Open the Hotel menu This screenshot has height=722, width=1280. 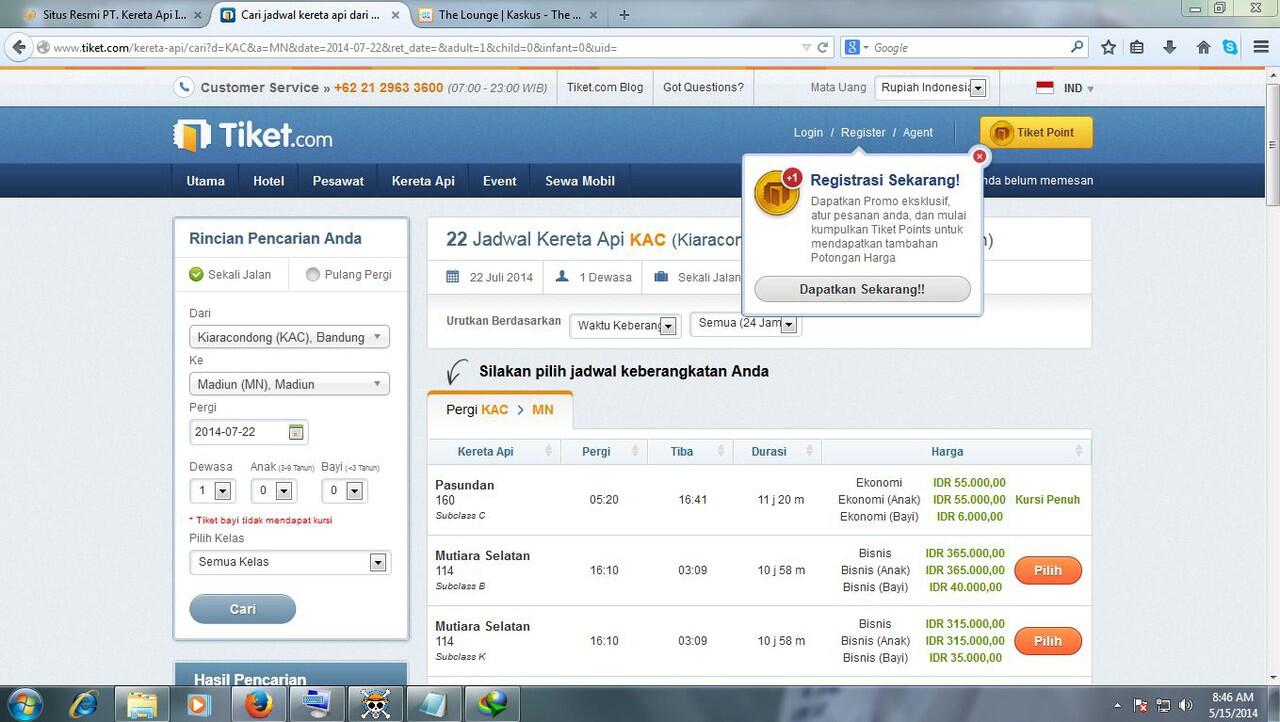269,181
